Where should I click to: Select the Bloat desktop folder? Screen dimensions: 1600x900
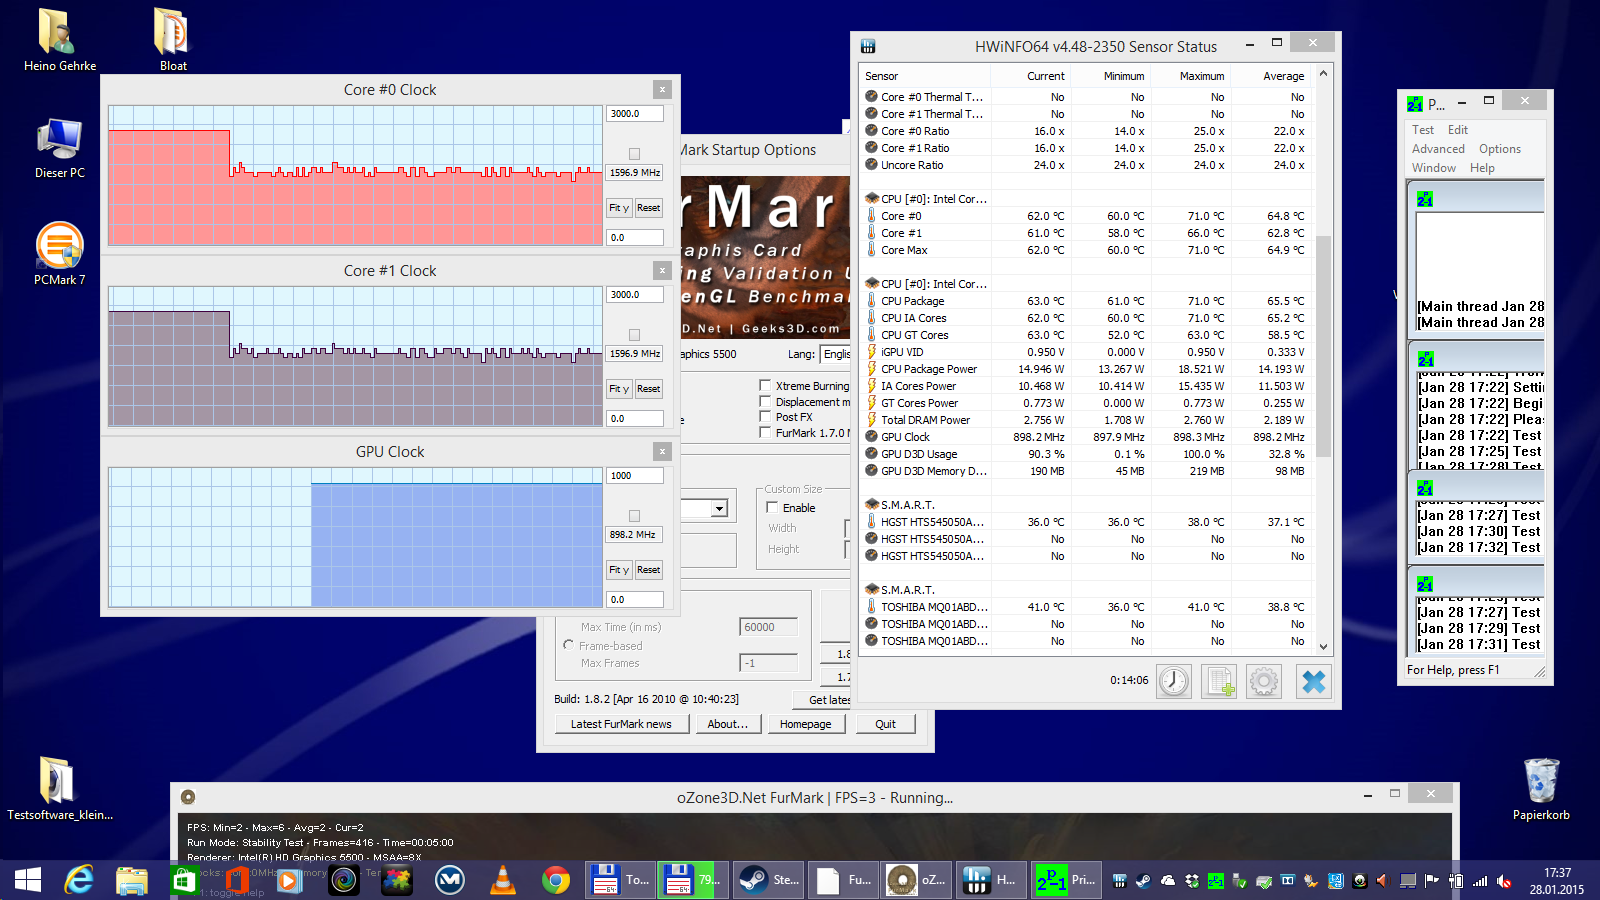173,41
